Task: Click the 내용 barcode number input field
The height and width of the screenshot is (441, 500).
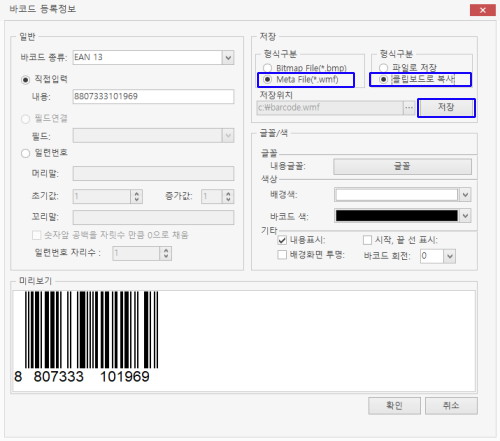Action: [153, 97]
